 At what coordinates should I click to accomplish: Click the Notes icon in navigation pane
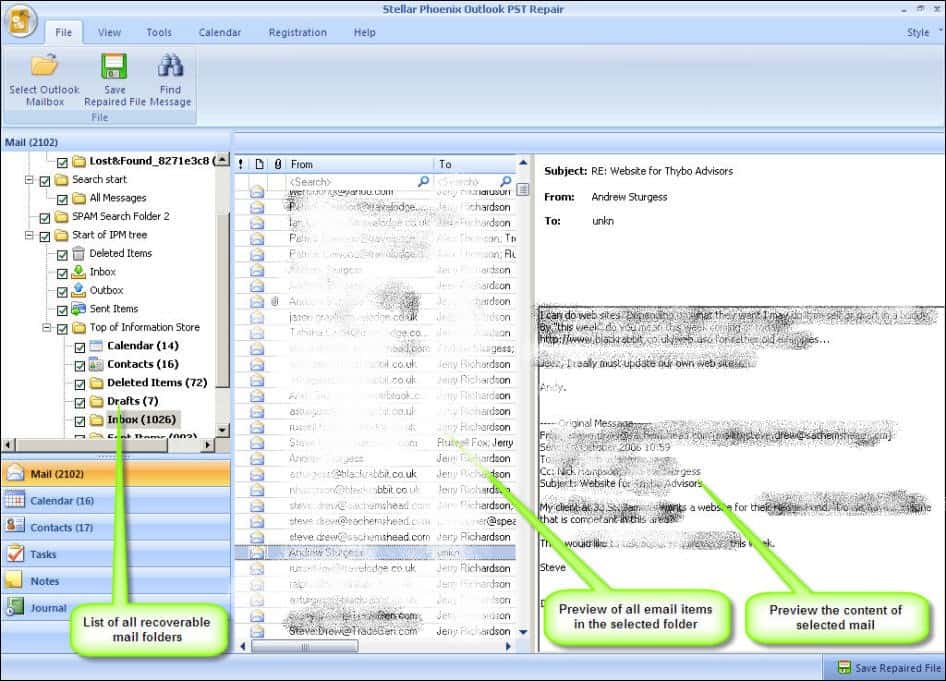tap(14, 580)
